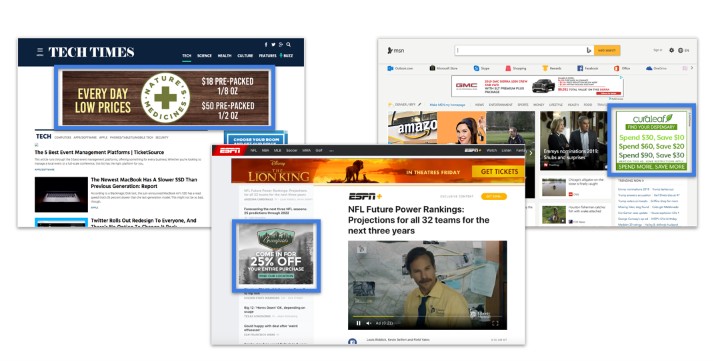The image size is (713, 361).
Task: Open Office shortcut on MSN
Action: (x=622, y=68)
